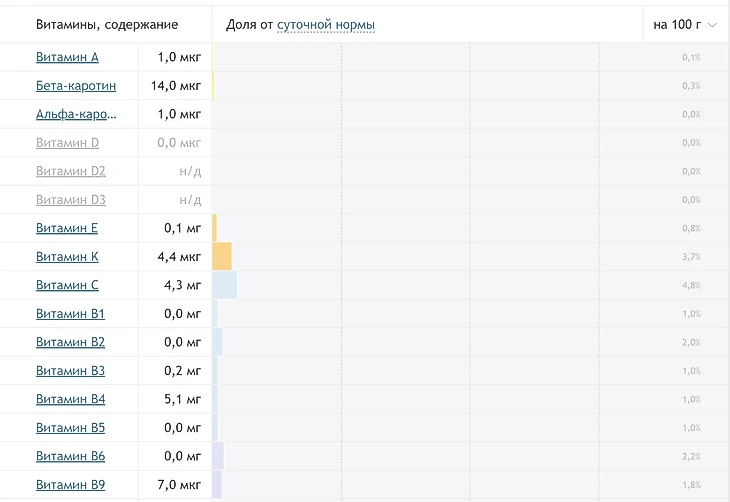The height and width of the screenshot is (502, 730).
Task: Open the Витамин B9 link
Action: [x=70, y=485]
